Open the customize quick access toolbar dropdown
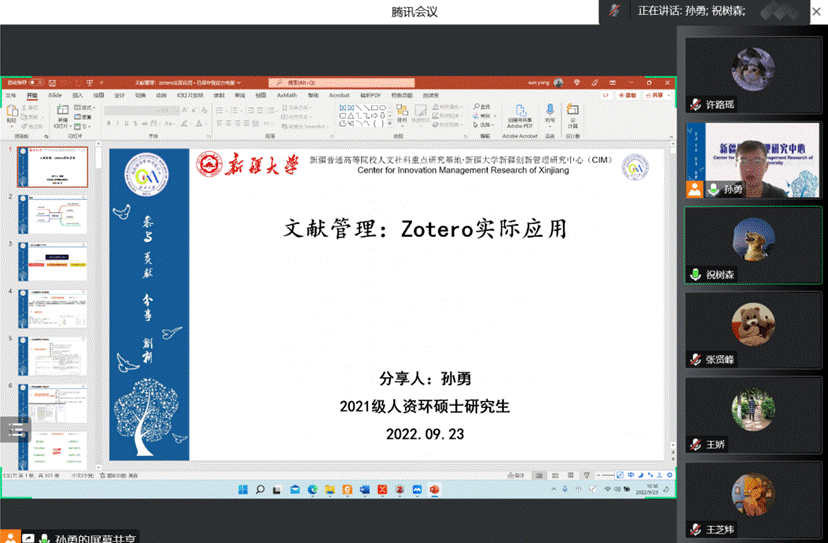828x543 pixels. (101, 83)
